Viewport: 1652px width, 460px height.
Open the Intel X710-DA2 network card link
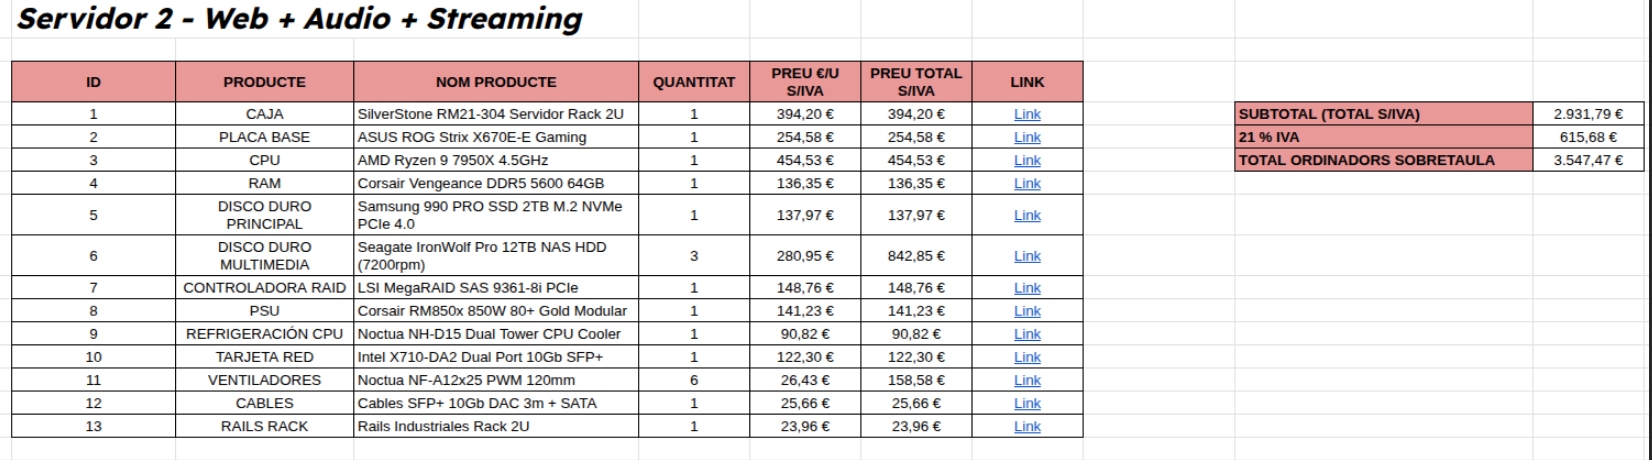click(1027, 357)
